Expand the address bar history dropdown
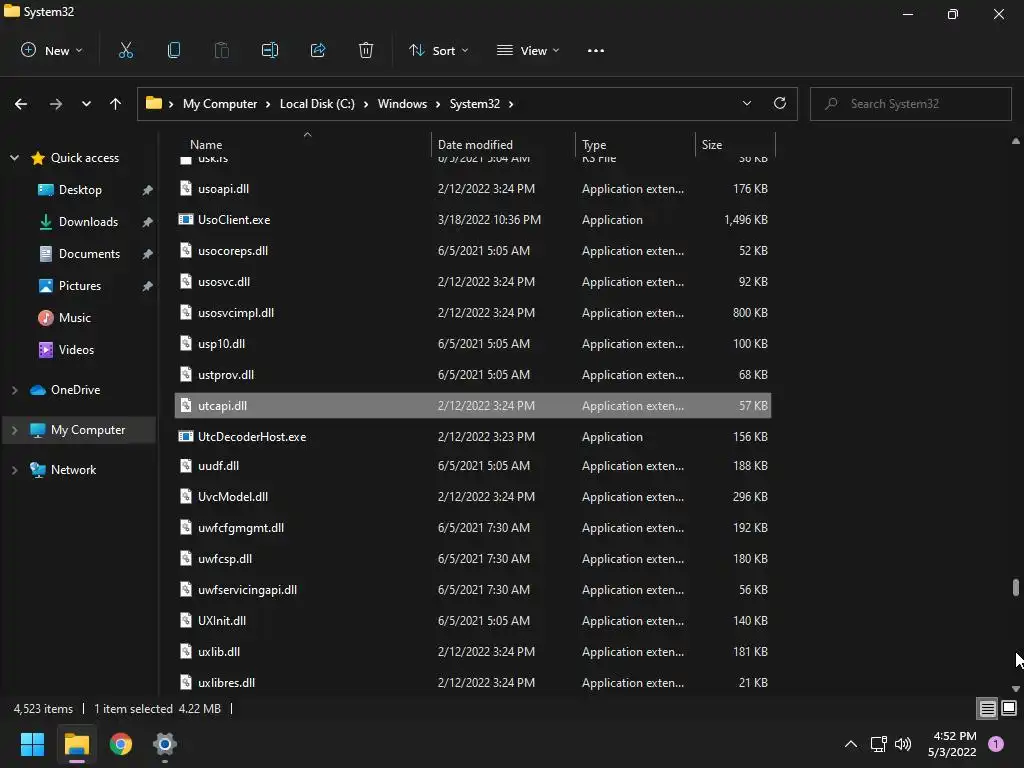Viewport: 1024px width, 768px height. click(x=746, y=103)
